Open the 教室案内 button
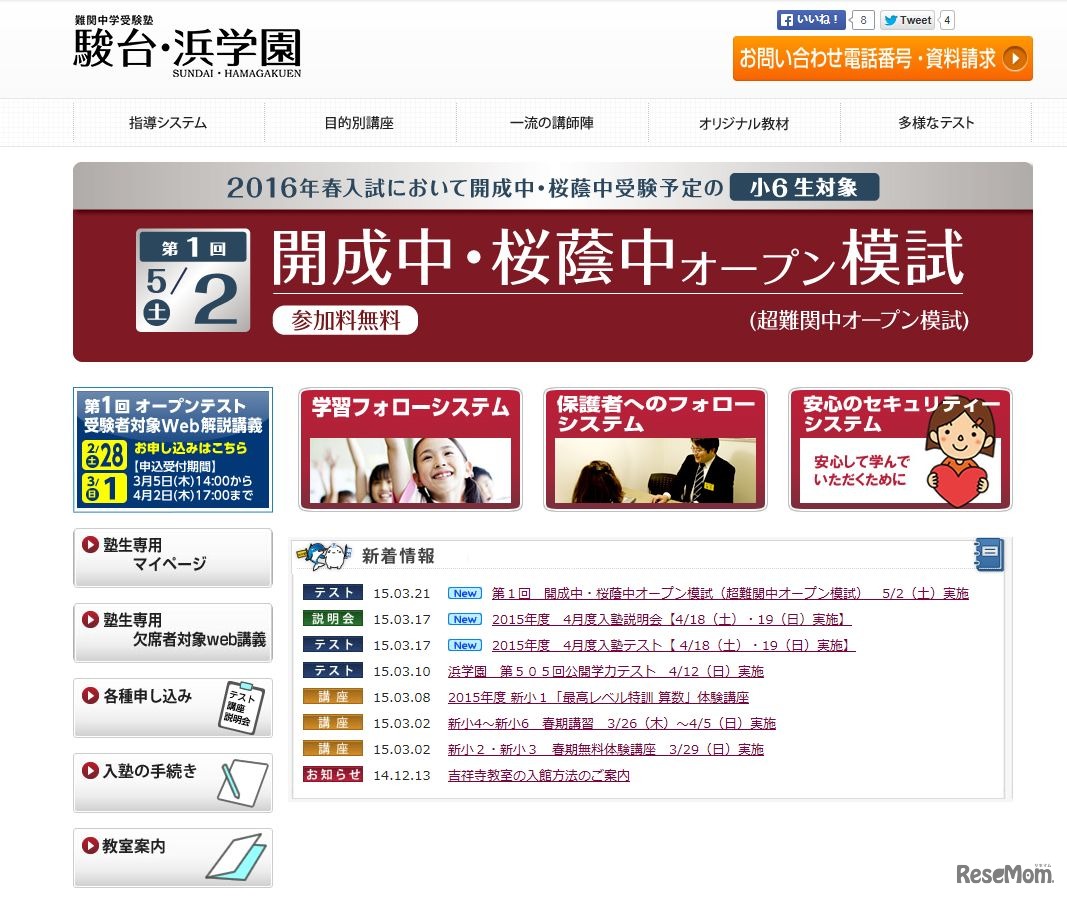The image size is (1067, 897). click(x=173, y=857)
